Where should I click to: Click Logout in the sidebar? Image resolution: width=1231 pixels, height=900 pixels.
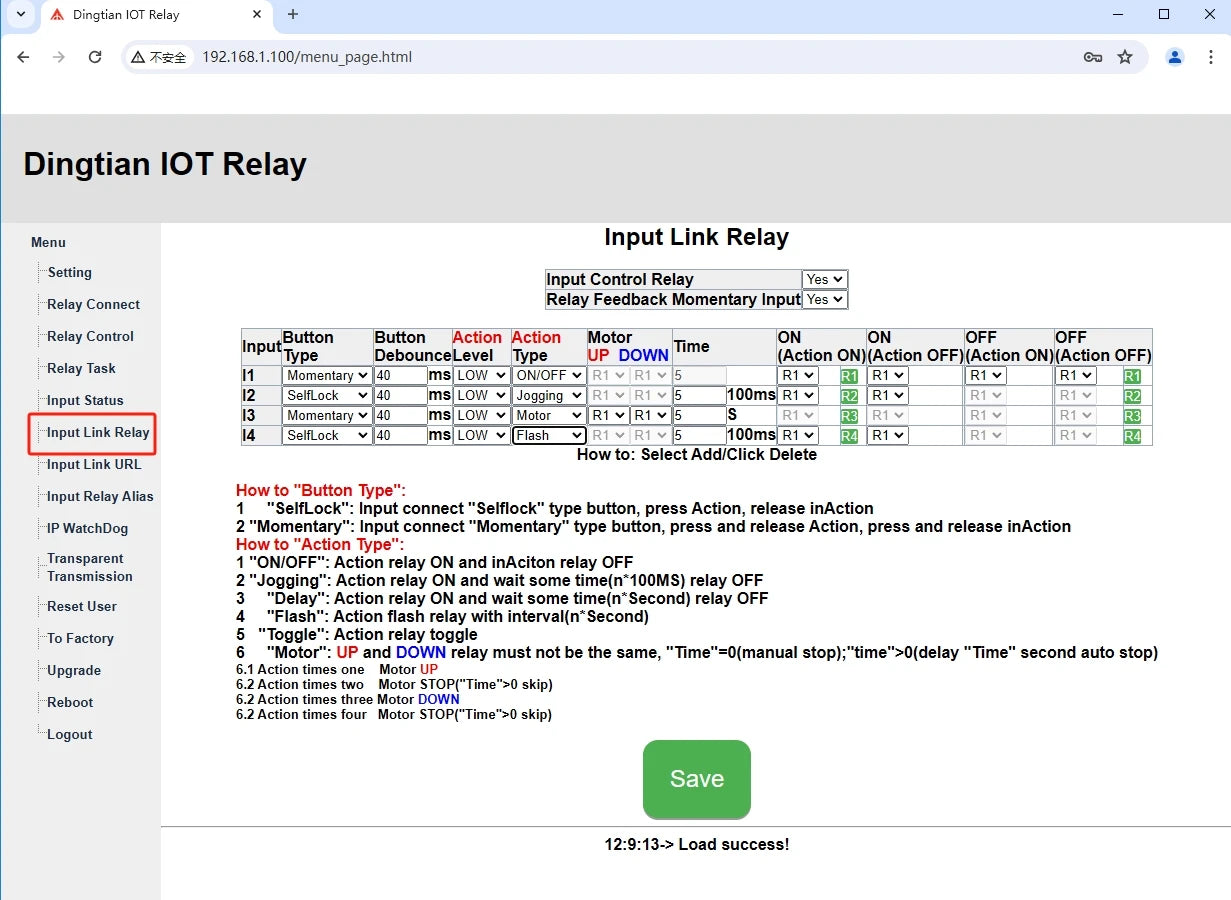click(69, 735)
